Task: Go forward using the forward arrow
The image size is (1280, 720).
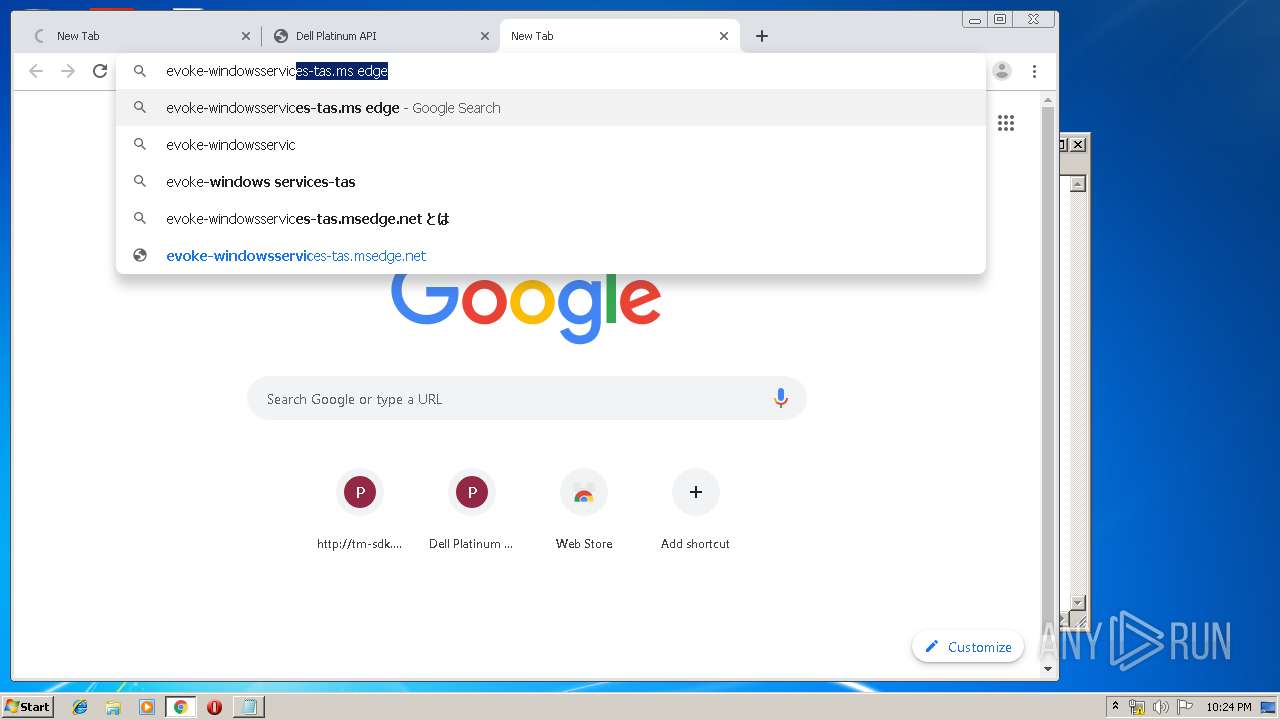Action: point(68,71)
